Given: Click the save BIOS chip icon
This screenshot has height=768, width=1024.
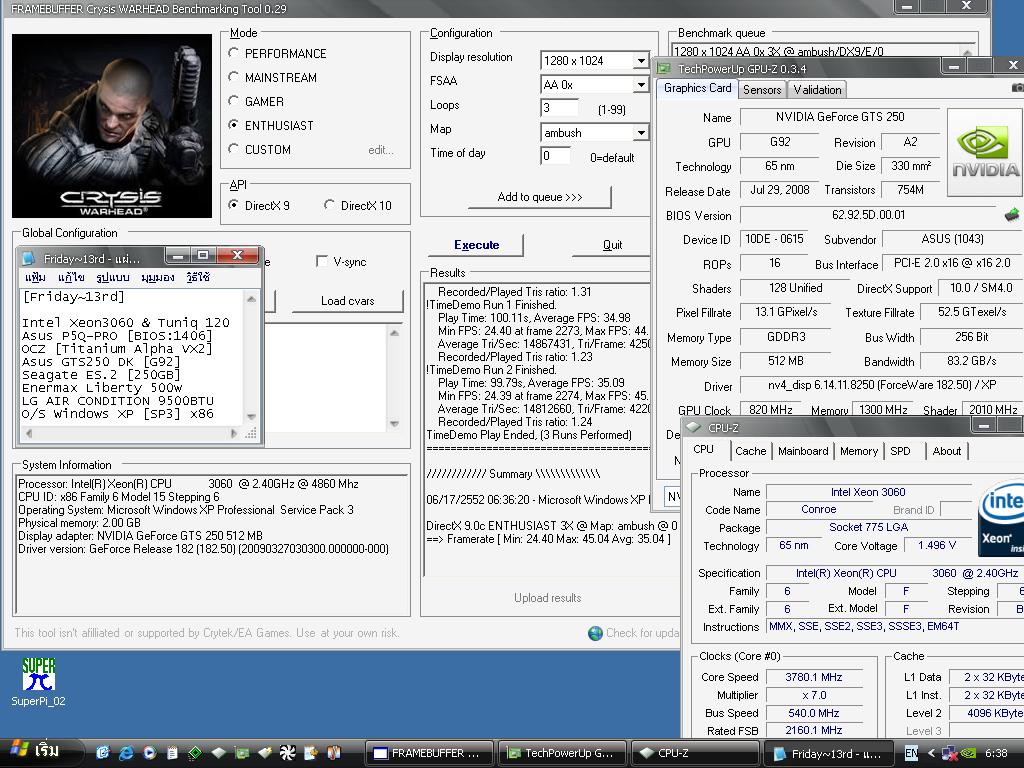Looking at the screenshot, I should pos(1012,215).
